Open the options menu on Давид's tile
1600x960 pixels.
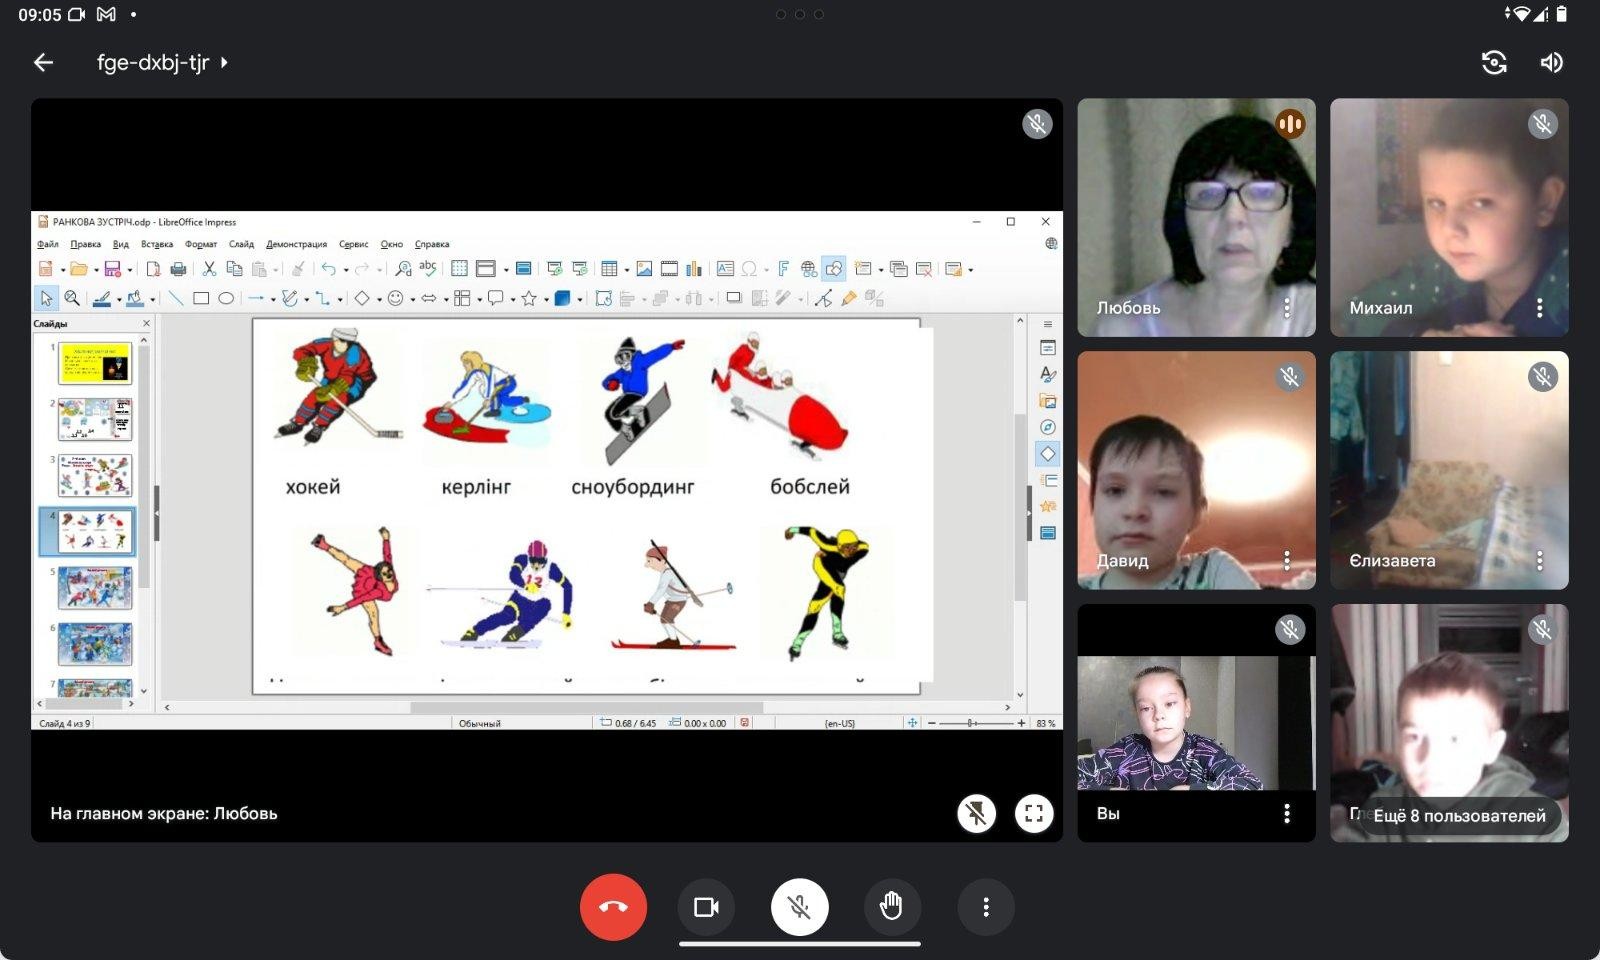click(1287, 560)
